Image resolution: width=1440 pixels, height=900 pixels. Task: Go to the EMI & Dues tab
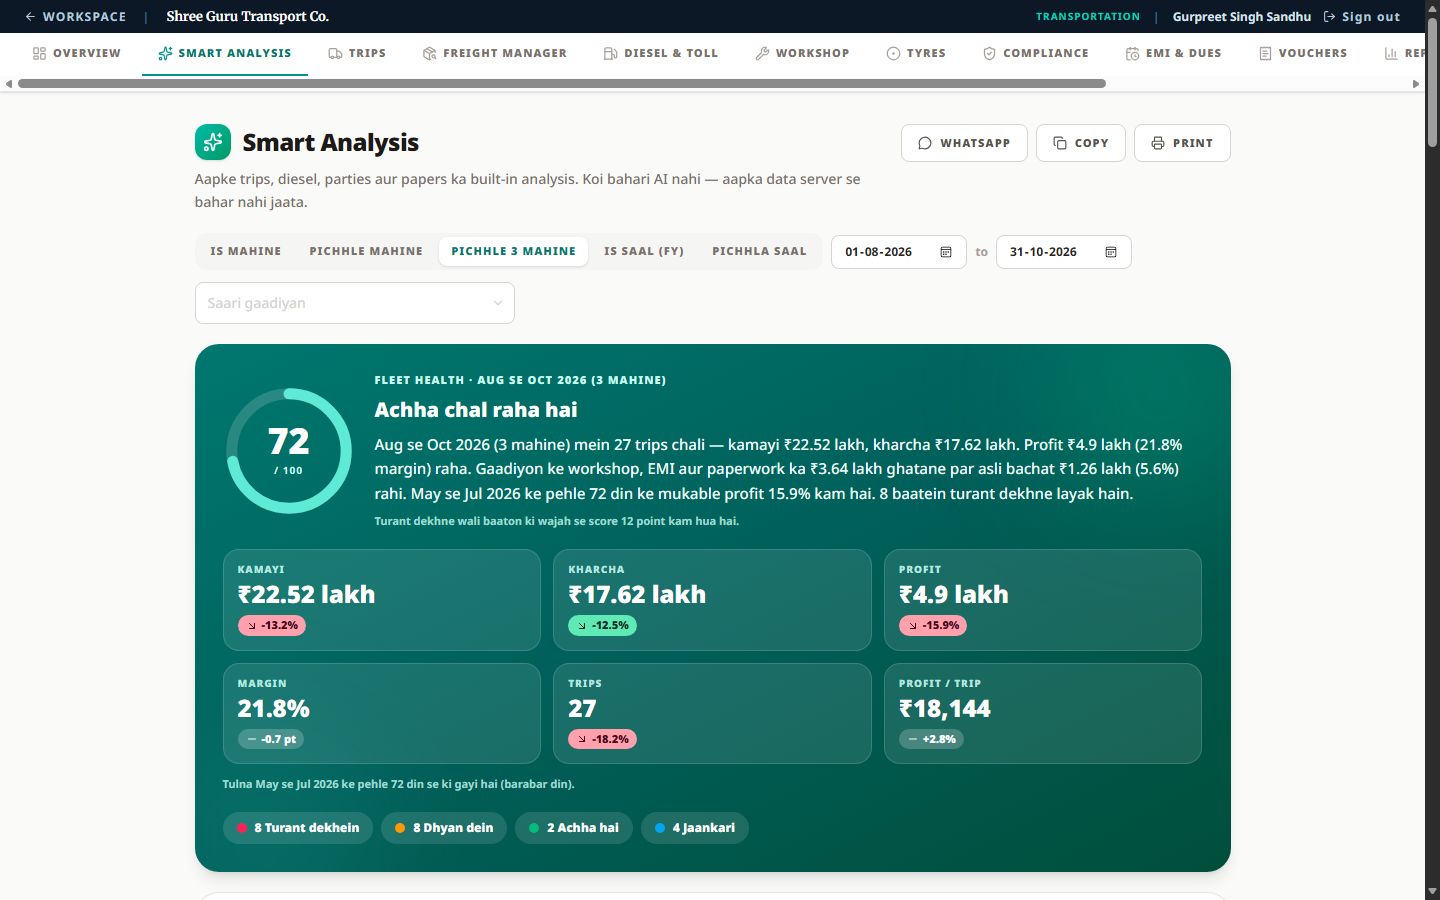tap(1174, 53)
